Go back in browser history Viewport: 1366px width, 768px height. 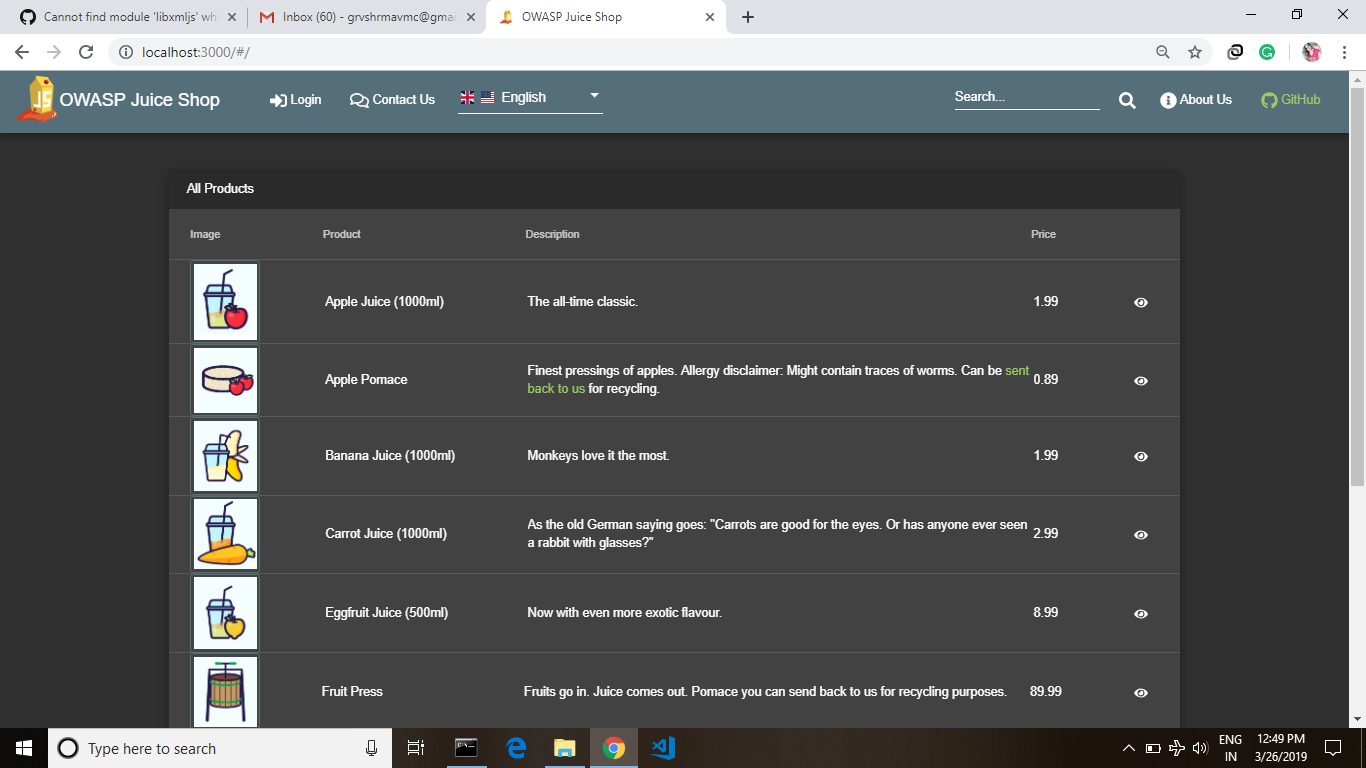tap(22, 52)
